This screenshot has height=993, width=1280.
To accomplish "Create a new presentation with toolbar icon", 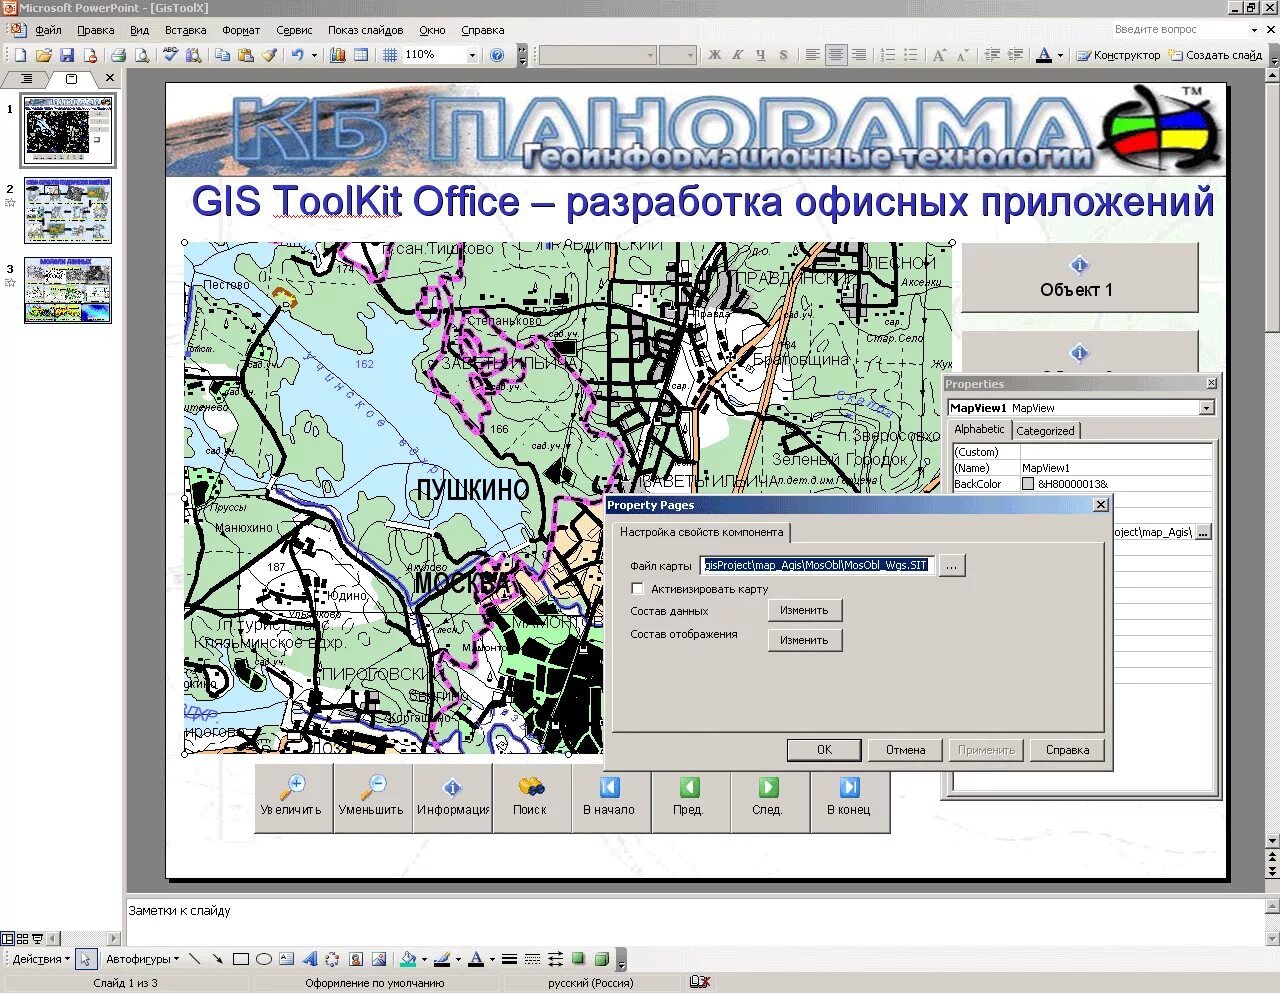I will point(20,55).
